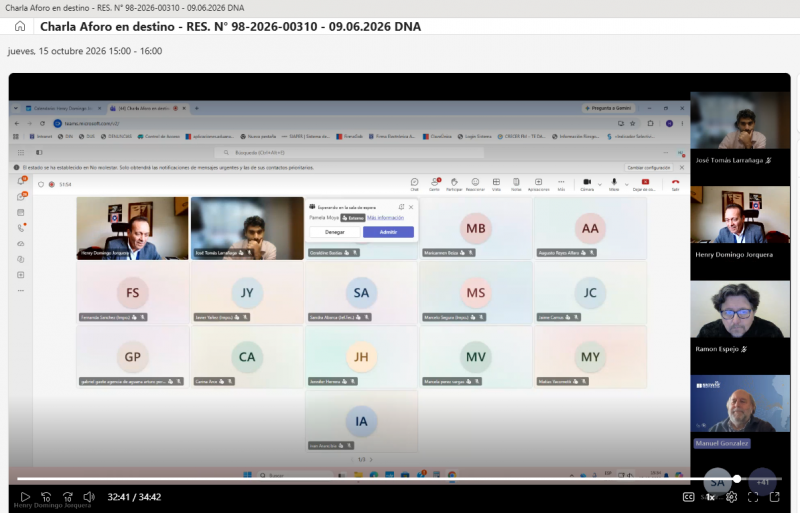Click the Chat icon in the Teams toolbar

point(414,184)
